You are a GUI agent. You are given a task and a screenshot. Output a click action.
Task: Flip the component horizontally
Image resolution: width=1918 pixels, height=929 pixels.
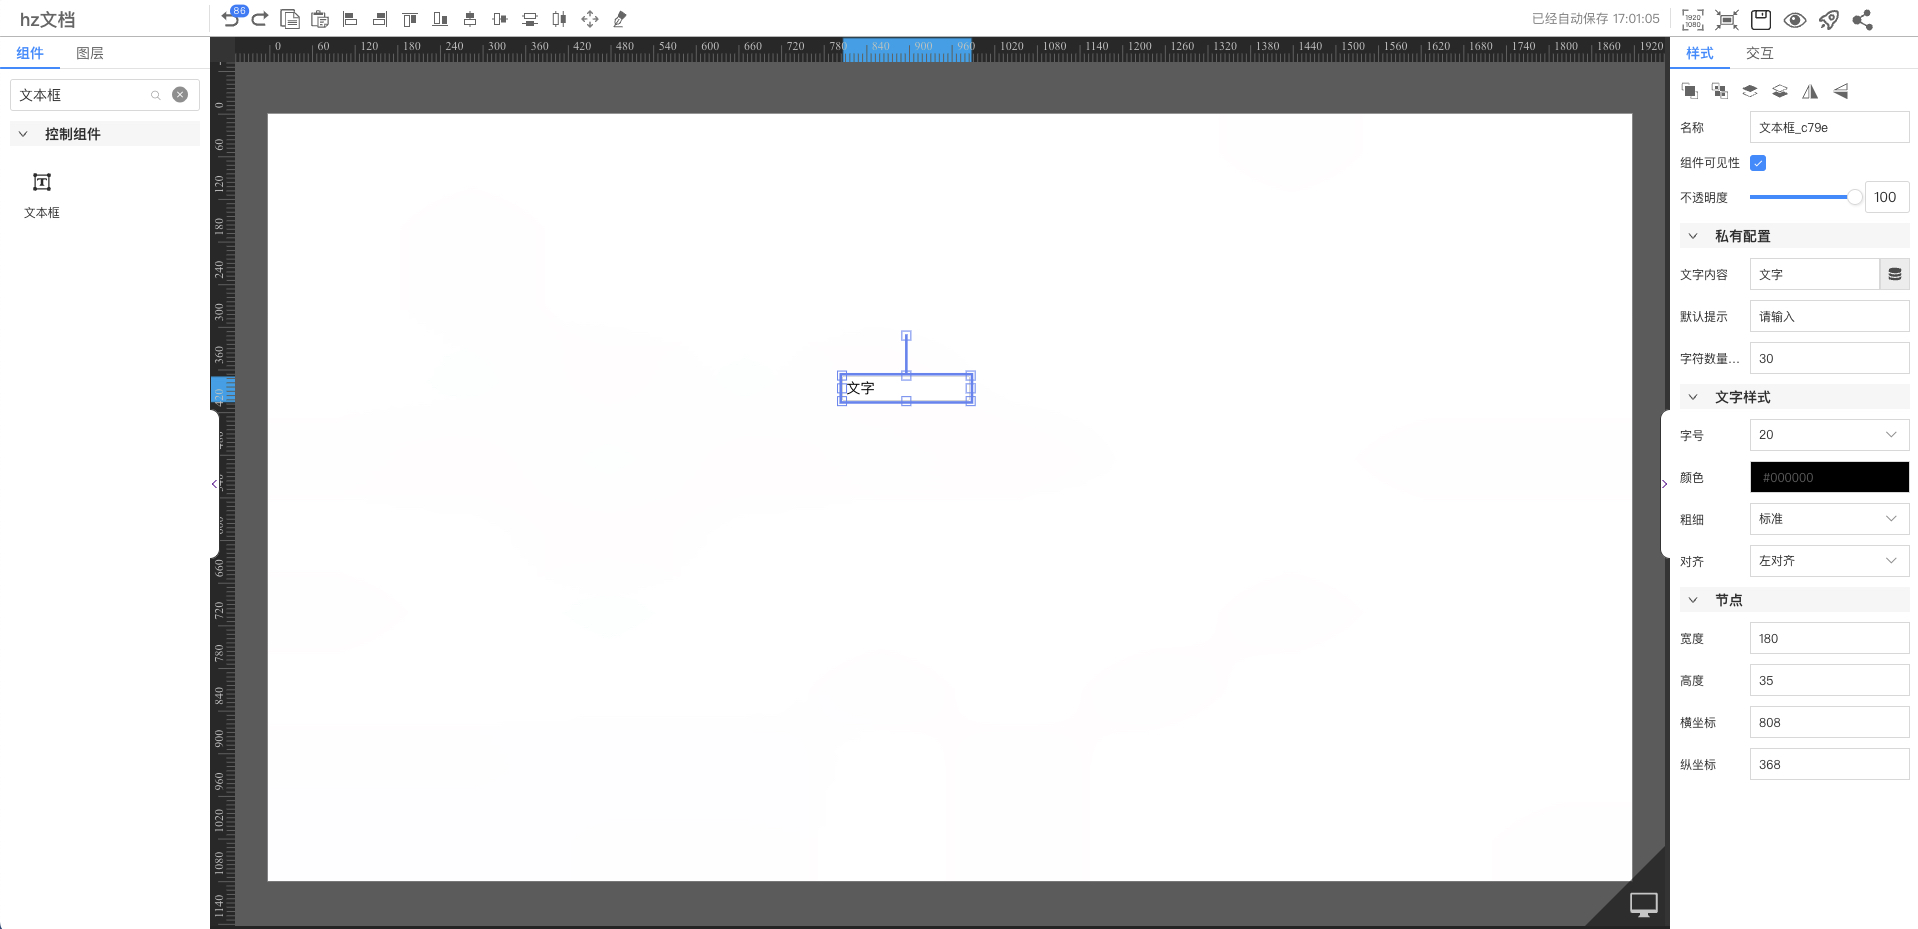click(x=1810, y=91)
